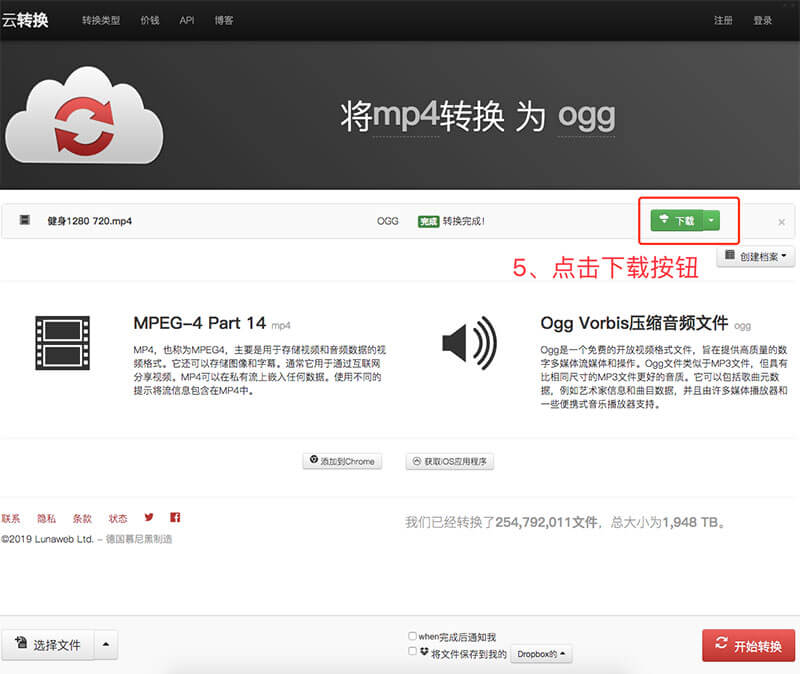
Task: Click the green 完成 status badge
Action: pos(428,221)
